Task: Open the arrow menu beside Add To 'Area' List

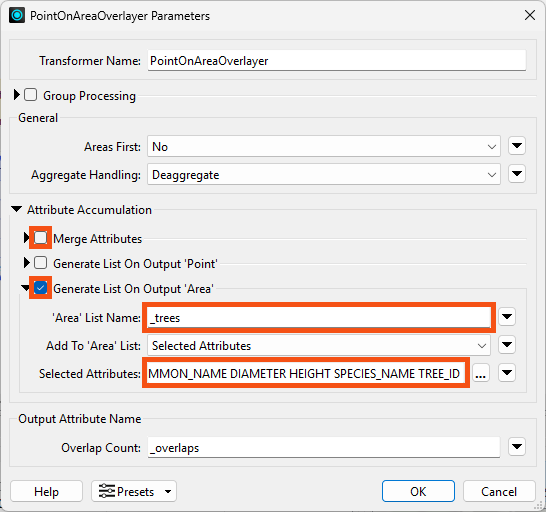Action: [507, 344]
